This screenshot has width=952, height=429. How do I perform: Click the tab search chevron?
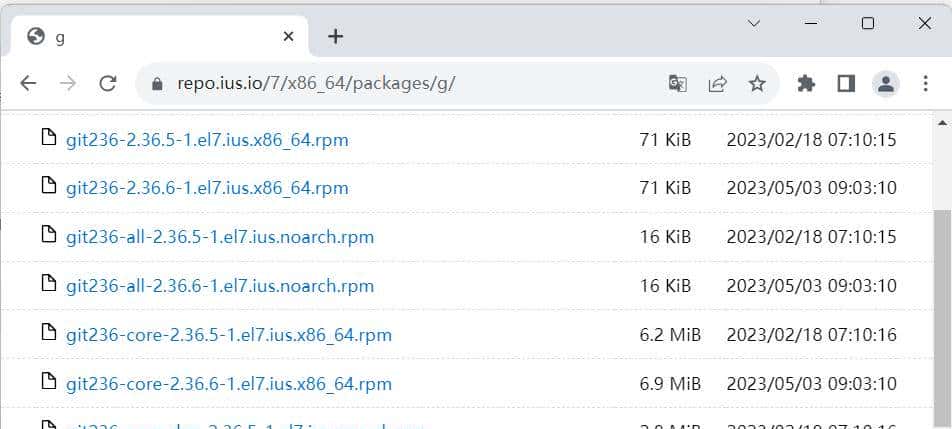(757, 23)
